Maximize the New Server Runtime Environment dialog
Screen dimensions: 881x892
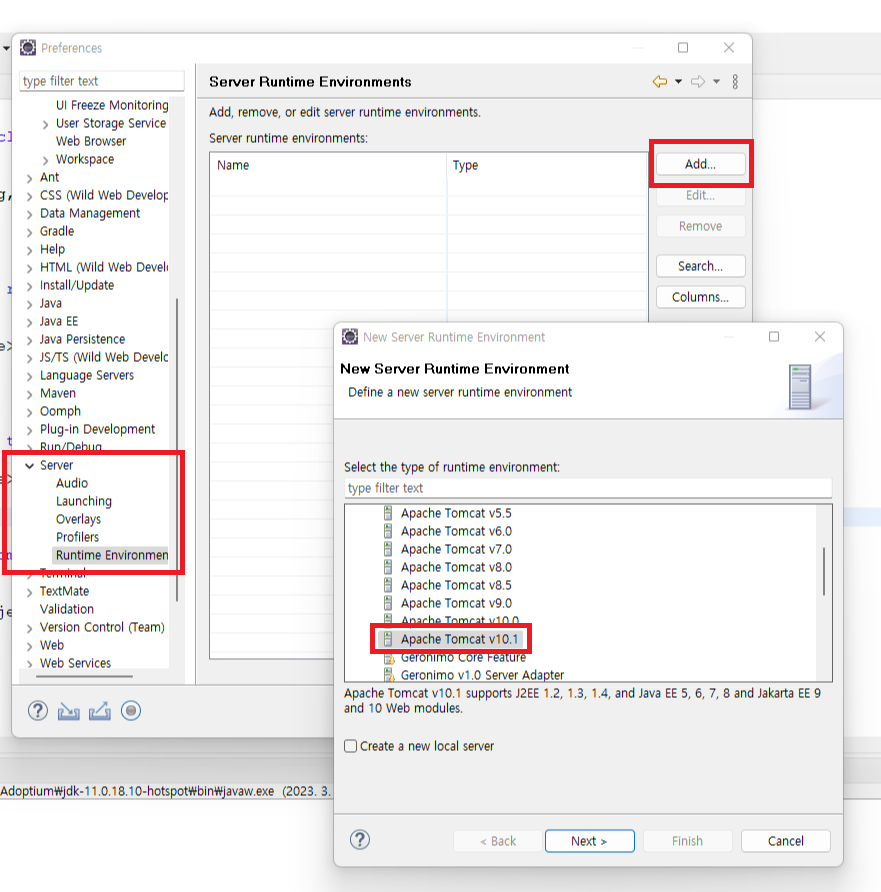click(774, 337)
